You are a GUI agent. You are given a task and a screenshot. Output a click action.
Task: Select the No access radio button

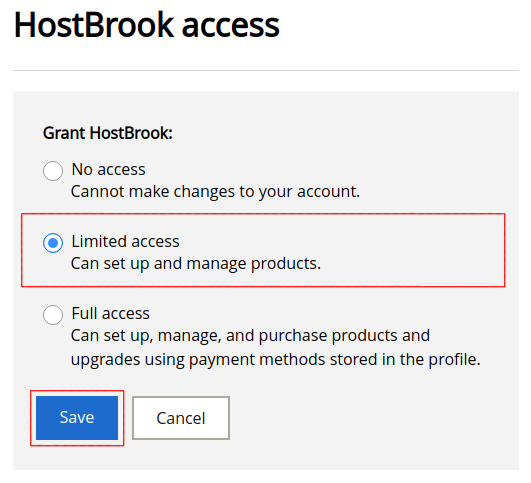pyautogui.click(x=53, y=171)
